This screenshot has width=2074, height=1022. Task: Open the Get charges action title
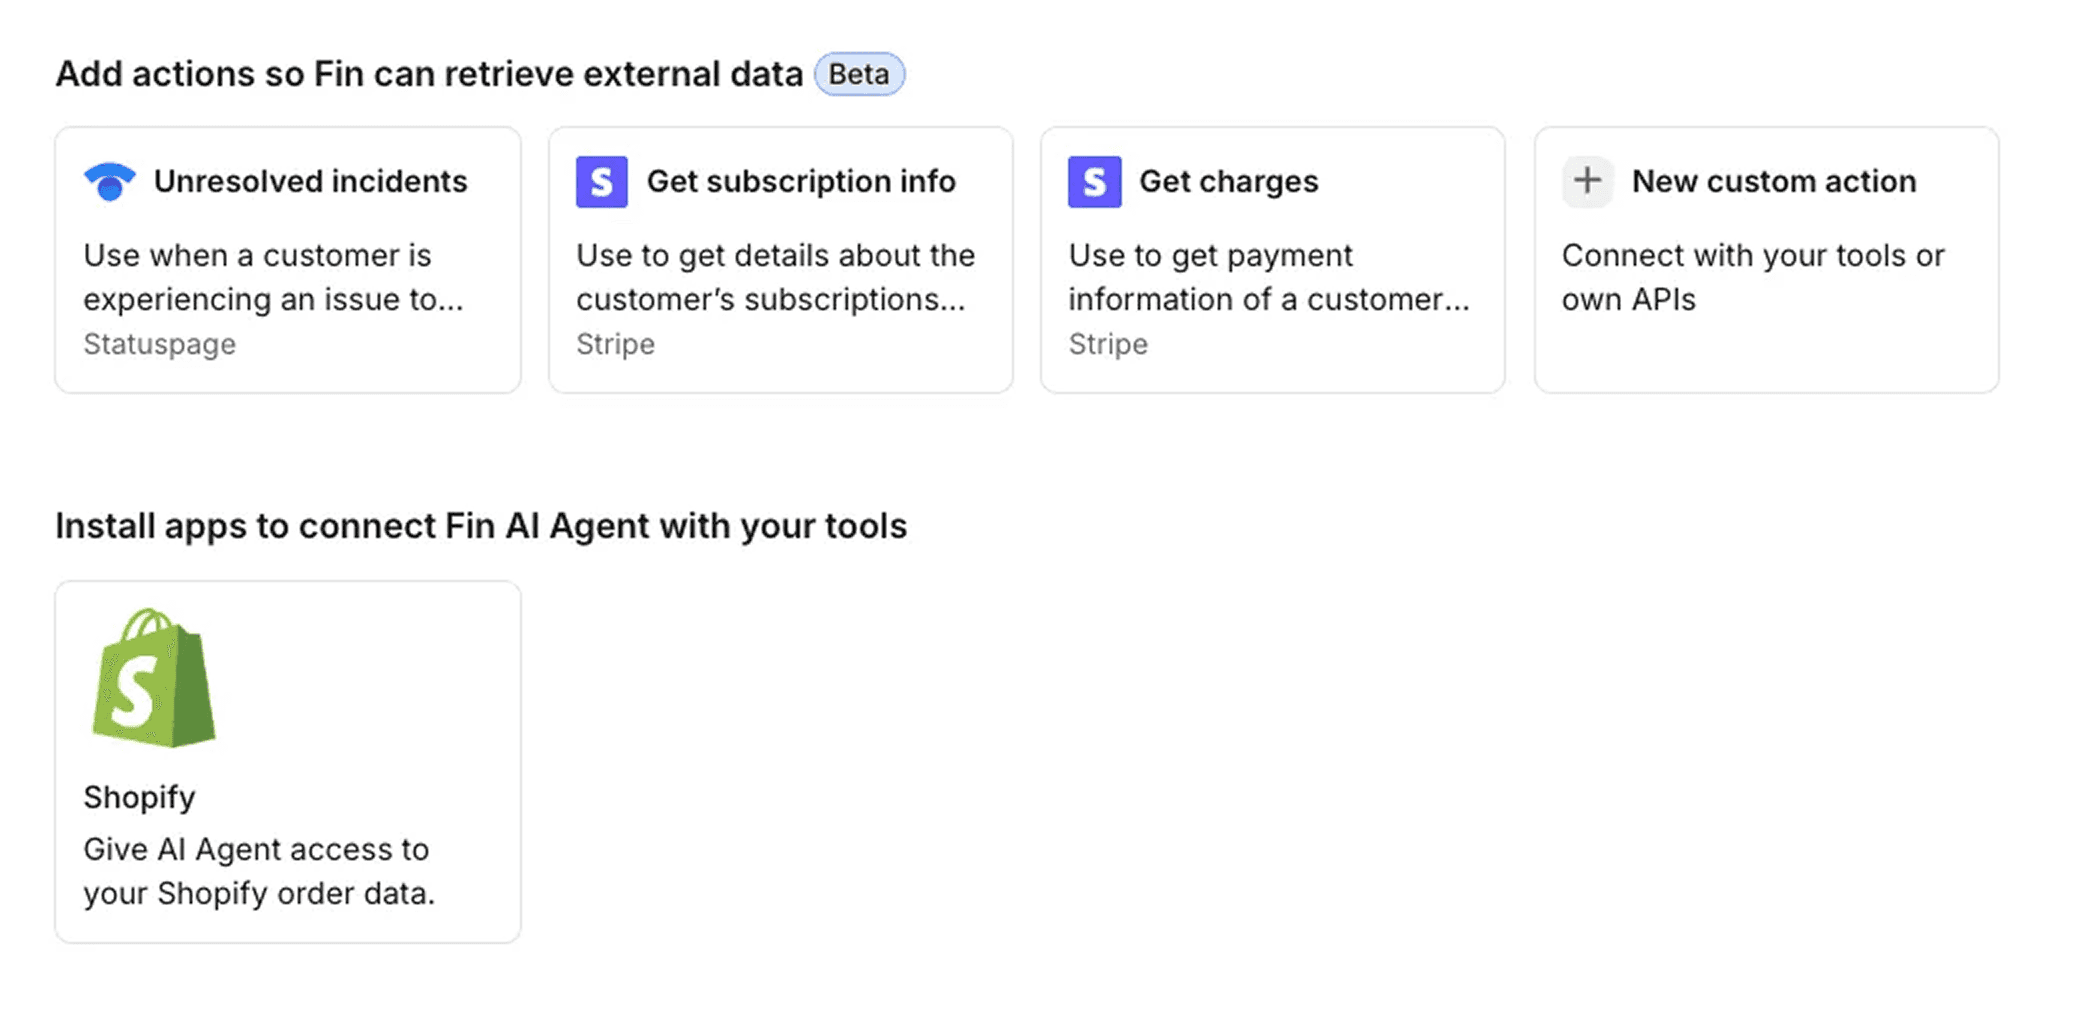1228,182
